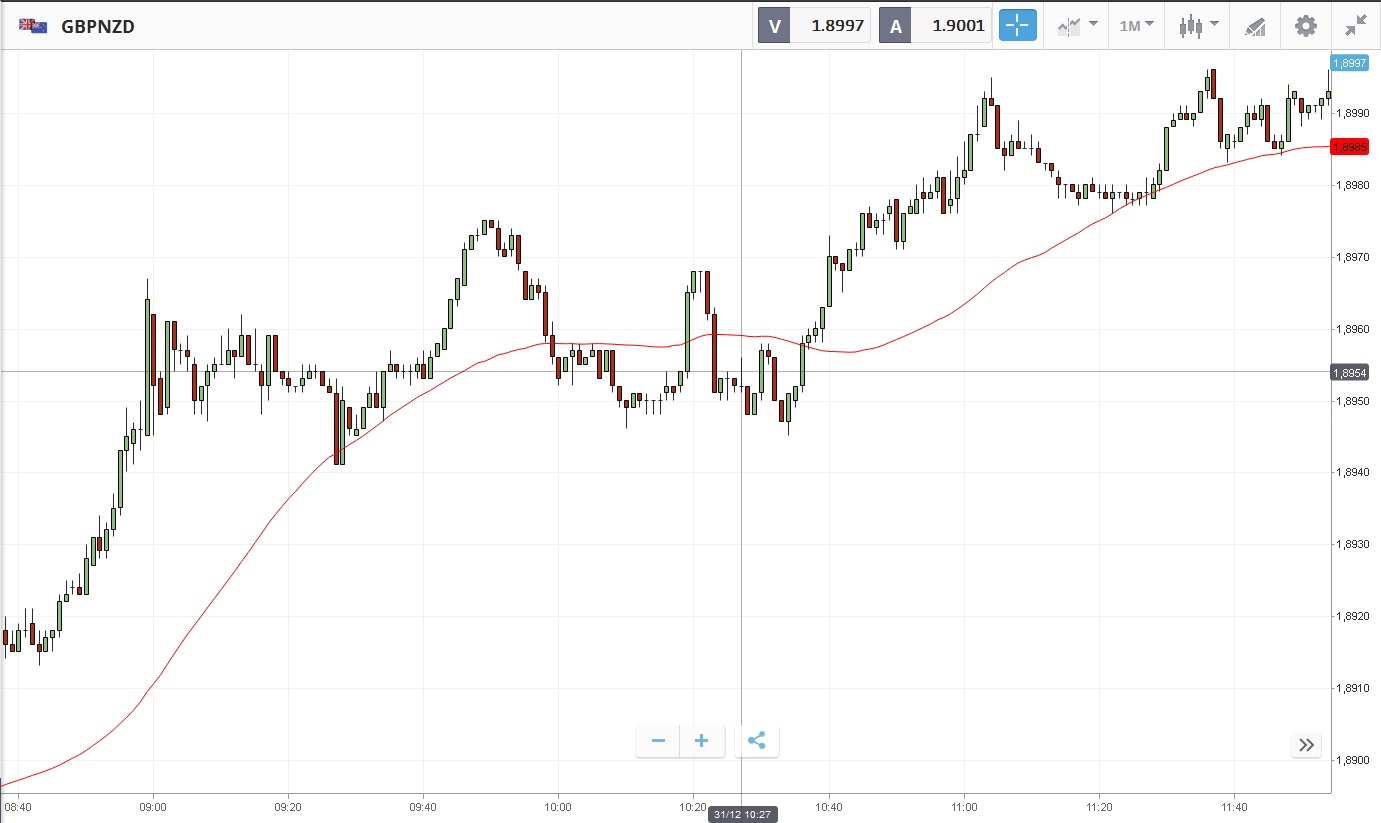Click the blue current price label 1.8997
The height and width of the screenshot is (823, 1381).
[1349, 63]
